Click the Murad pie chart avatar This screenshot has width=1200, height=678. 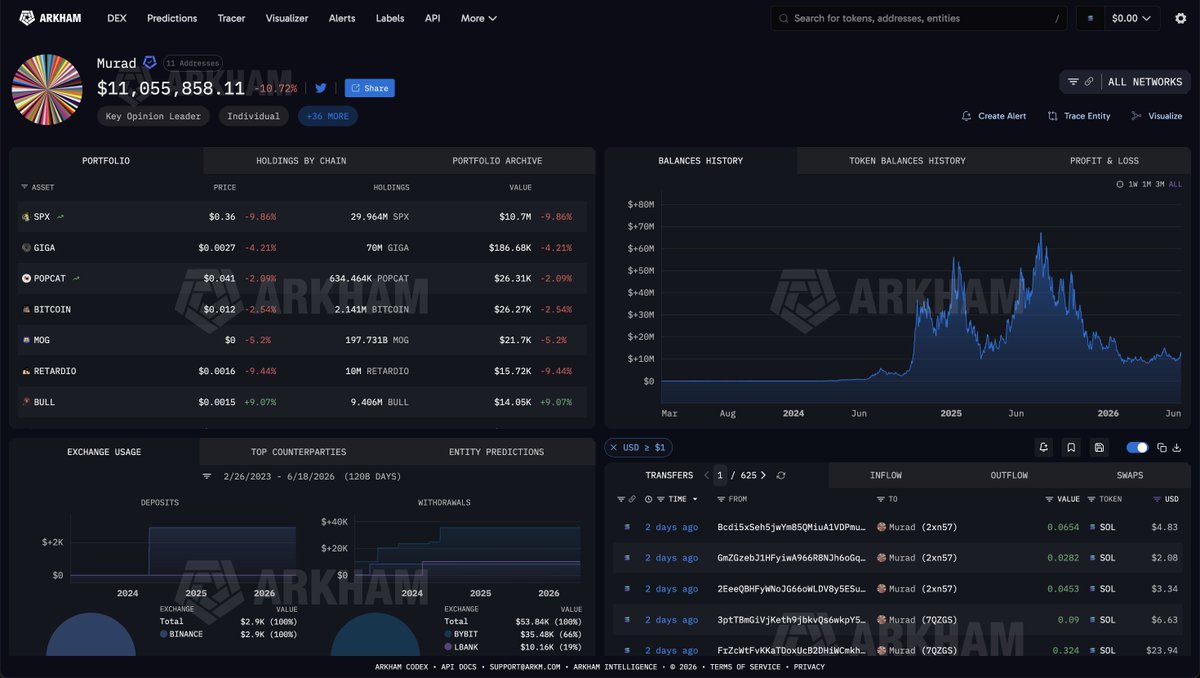[x=47, y=90]
